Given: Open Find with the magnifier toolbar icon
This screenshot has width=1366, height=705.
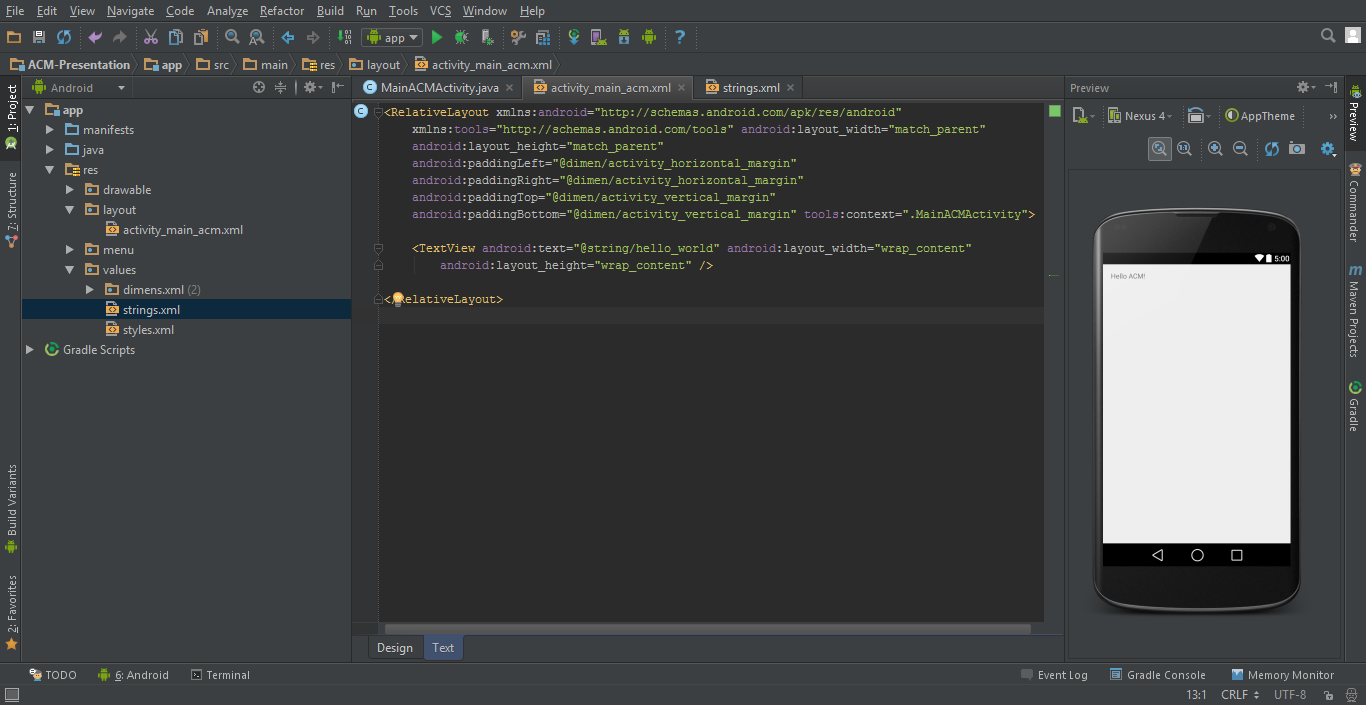Looking at the screenshot, I should coord(232,37).
